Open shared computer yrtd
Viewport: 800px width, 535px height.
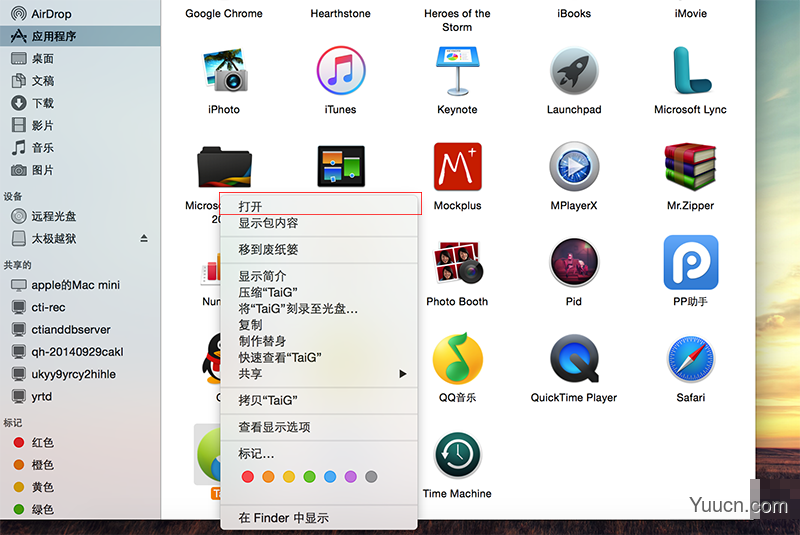tap(80, 396)
